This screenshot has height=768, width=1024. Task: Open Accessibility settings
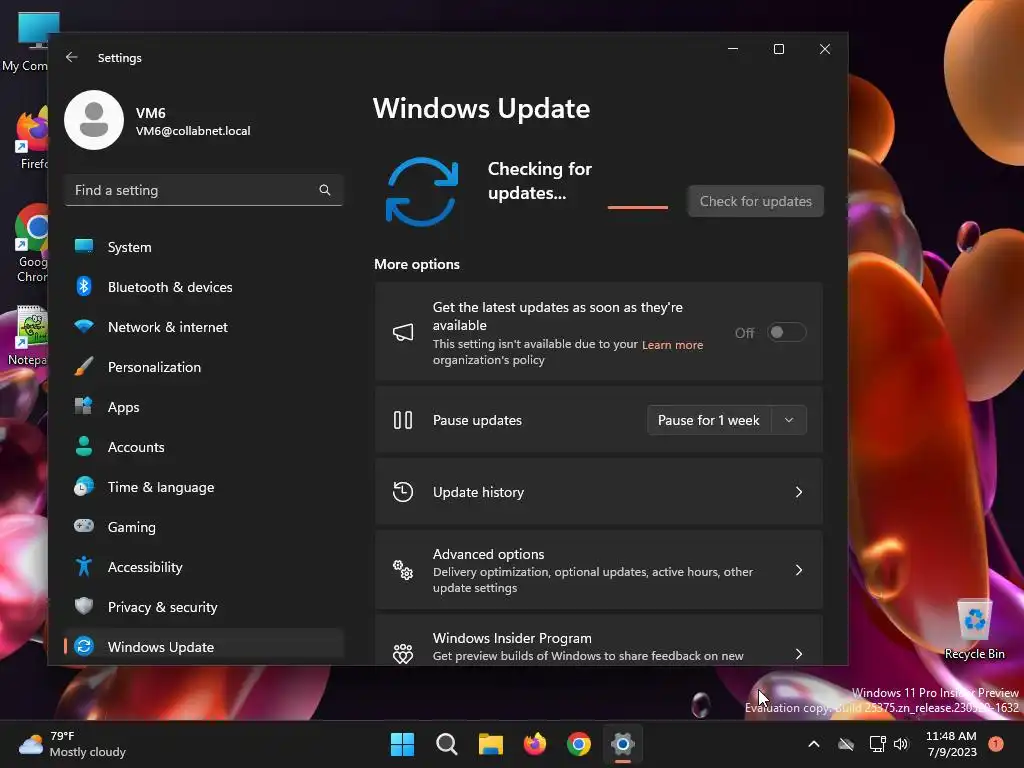pyautogui.click(x=204, y=567)
